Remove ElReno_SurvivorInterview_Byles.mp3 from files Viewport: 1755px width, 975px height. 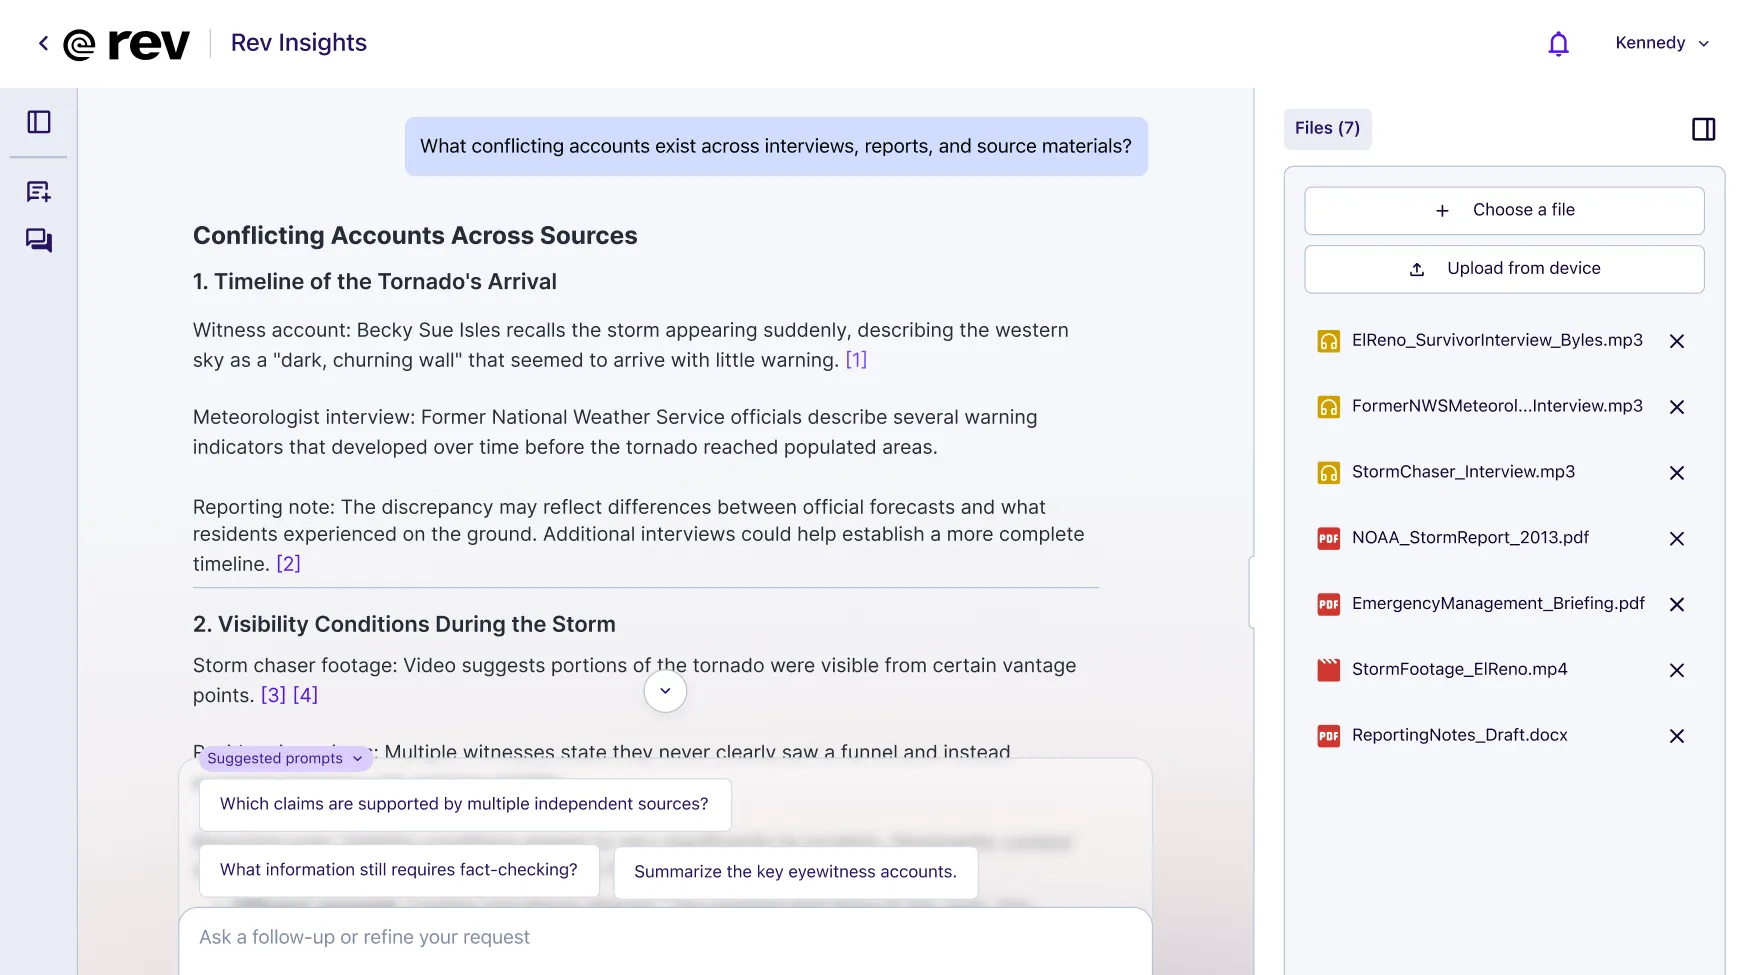(x=1677, y=341)
